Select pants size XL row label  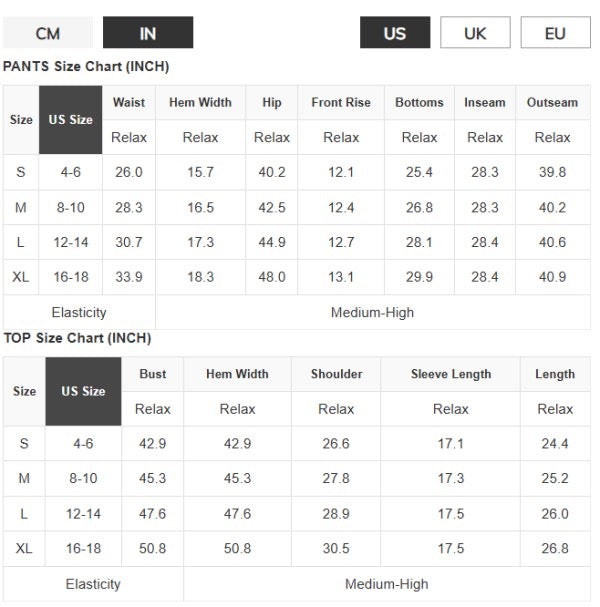21,277
